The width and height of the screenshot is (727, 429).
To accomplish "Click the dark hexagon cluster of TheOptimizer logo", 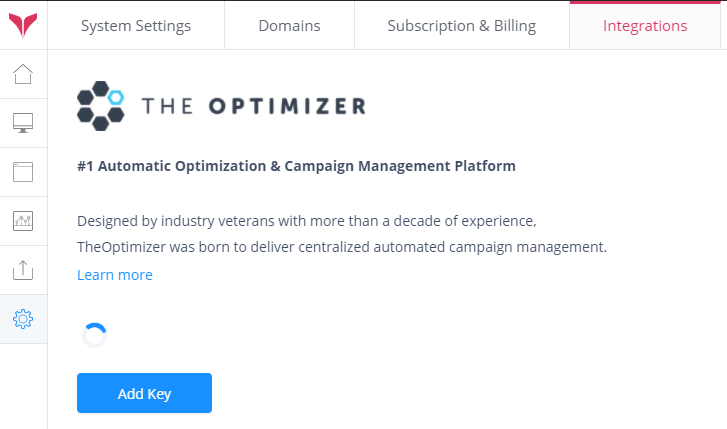I will coord(96,110).
